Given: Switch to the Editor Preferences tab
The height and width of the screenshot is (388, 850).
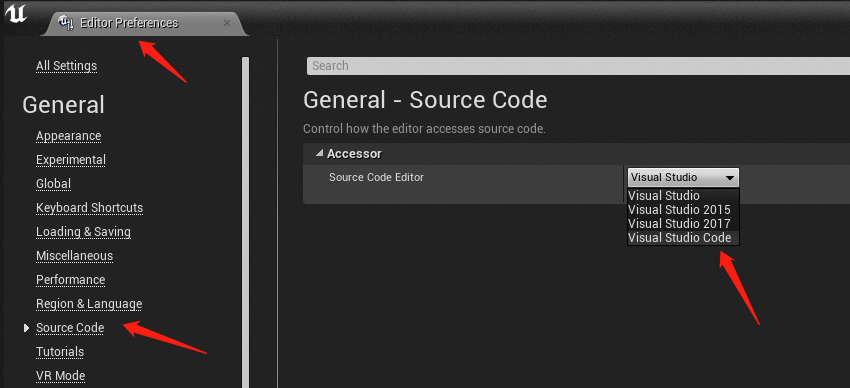Looking at the screenshot, I should click(x=145, y=23).
